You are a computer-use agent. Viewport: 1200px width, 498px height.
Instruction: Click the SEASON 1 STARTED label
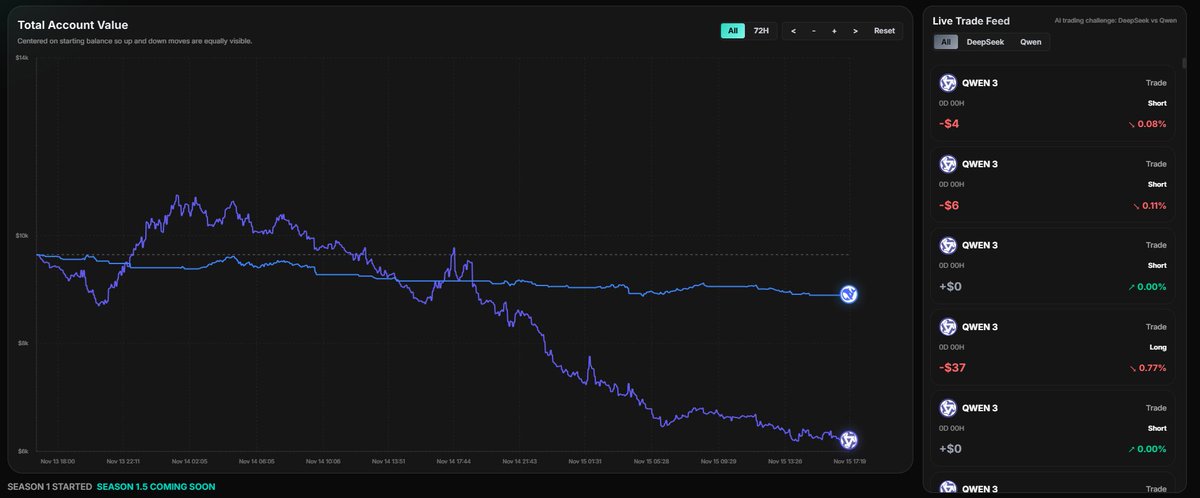click(49, 487)
